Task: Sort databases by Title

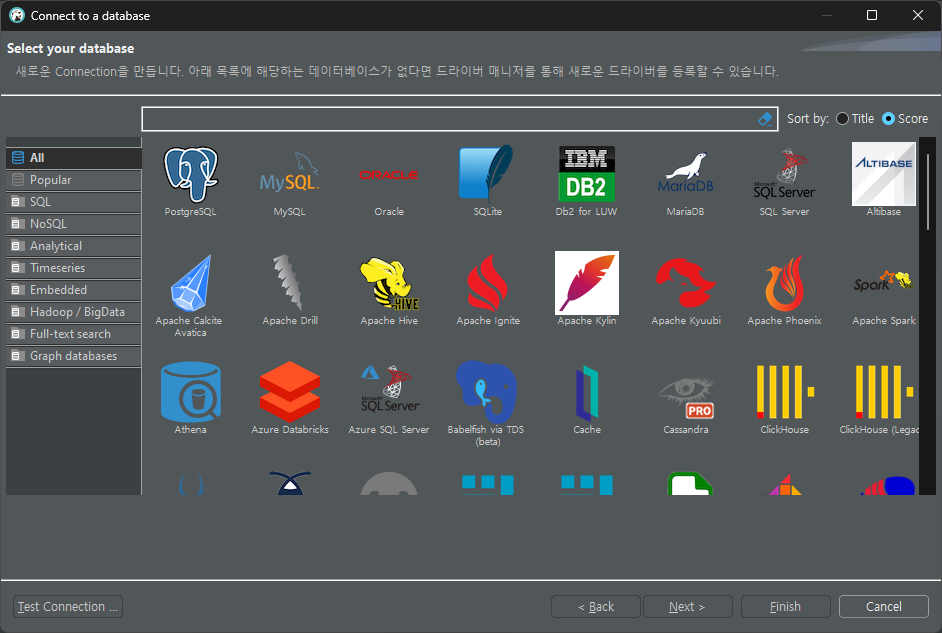Action: pyautogui.click(x=855, y=119)
